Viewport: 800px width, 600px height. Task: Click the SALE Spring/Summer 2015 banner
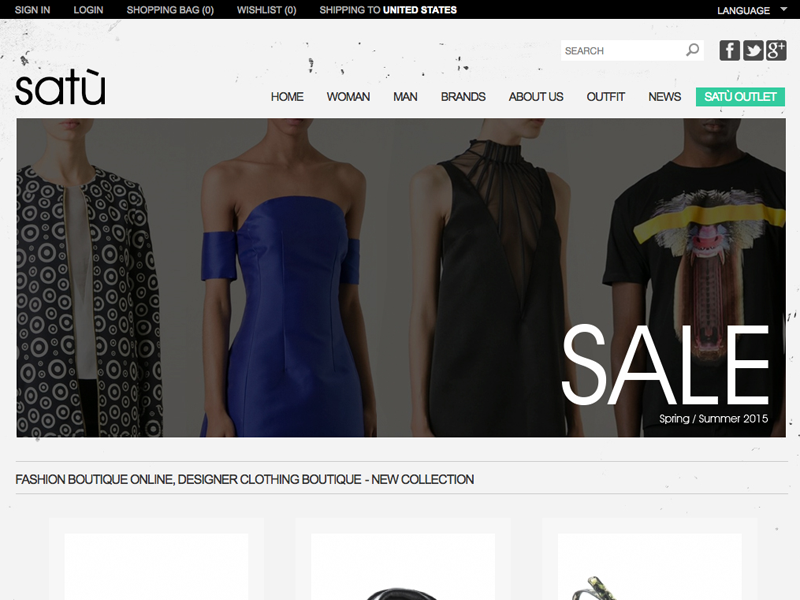click(401, 278)
